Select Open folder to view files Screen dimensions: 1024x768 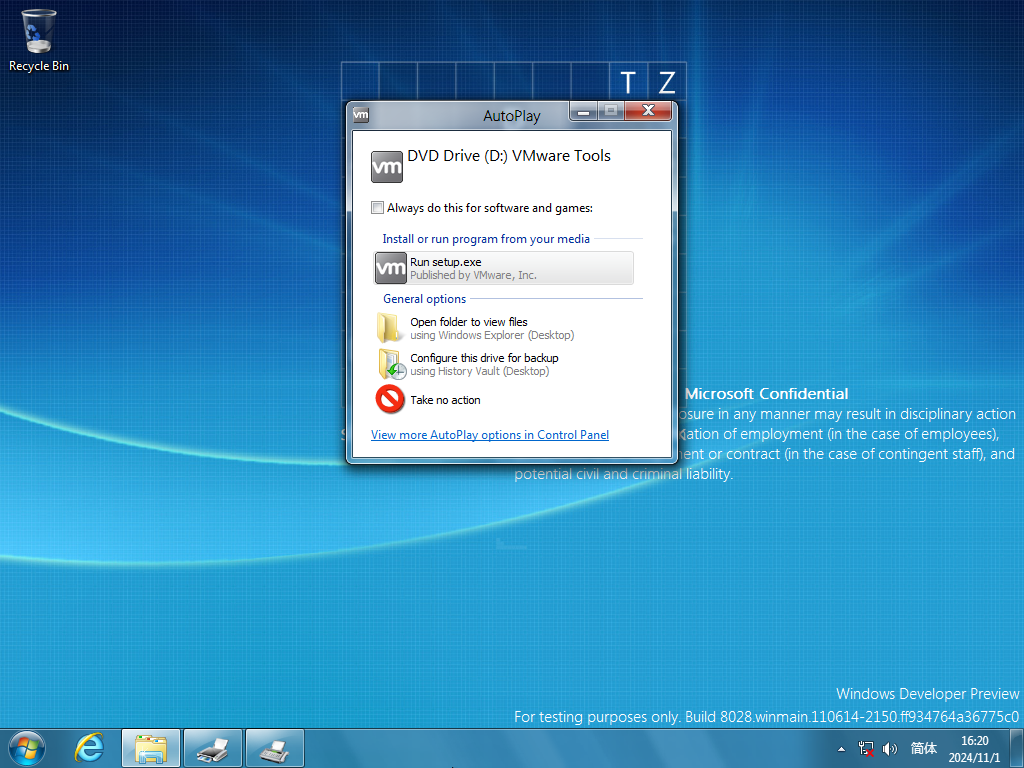(476, 328)
